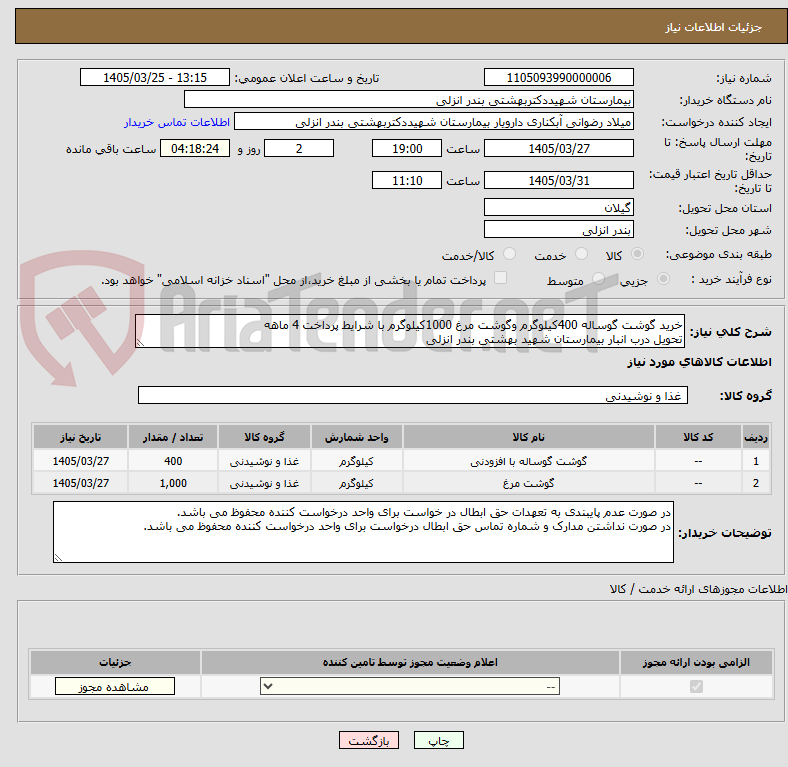
Task: Click the validity time 11:10 field
Action: (407, 180)
